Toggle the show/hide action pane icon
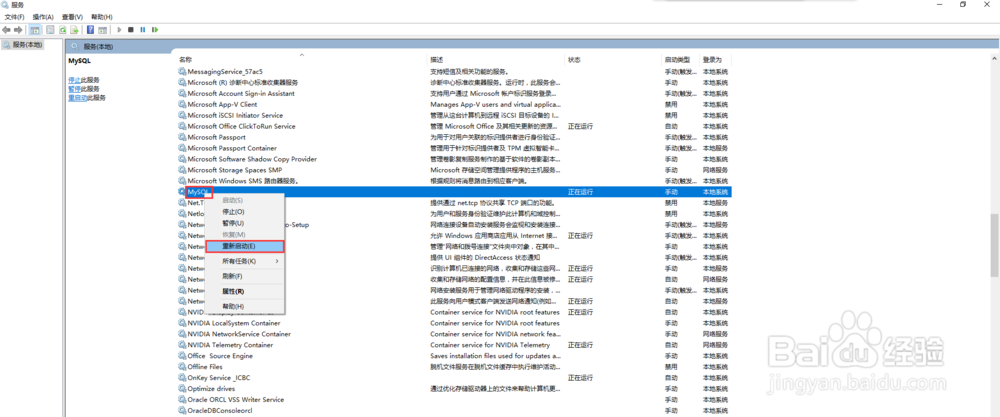The image size is (1000, 417). click(x=102, y=29)
